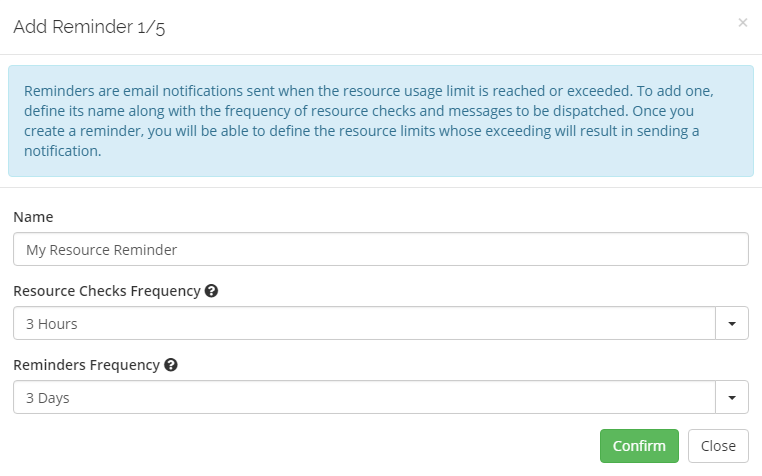Click the "Add Reminder 1/5" dialog title
762x476 pixels.
click(89, 28)
